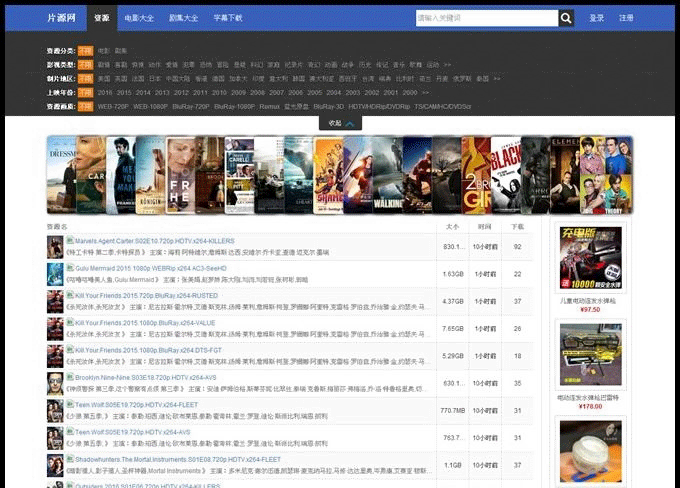
Task: Filter quality by TS/CAM/HC/DVDScr
Action: tap(443, 106)
